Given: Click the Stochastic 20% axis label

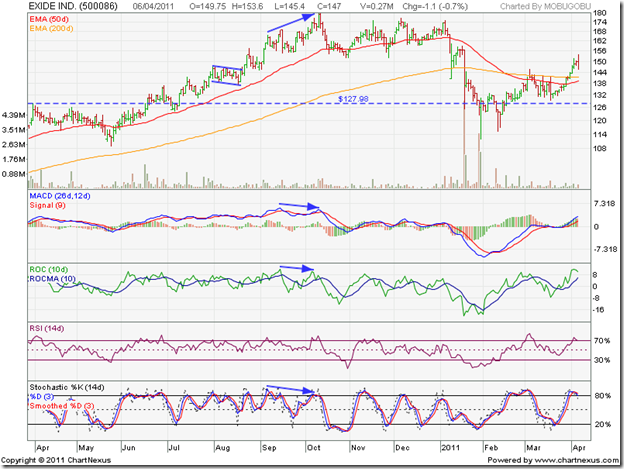Looking at the screenshot, I should (x=603, y=424).
